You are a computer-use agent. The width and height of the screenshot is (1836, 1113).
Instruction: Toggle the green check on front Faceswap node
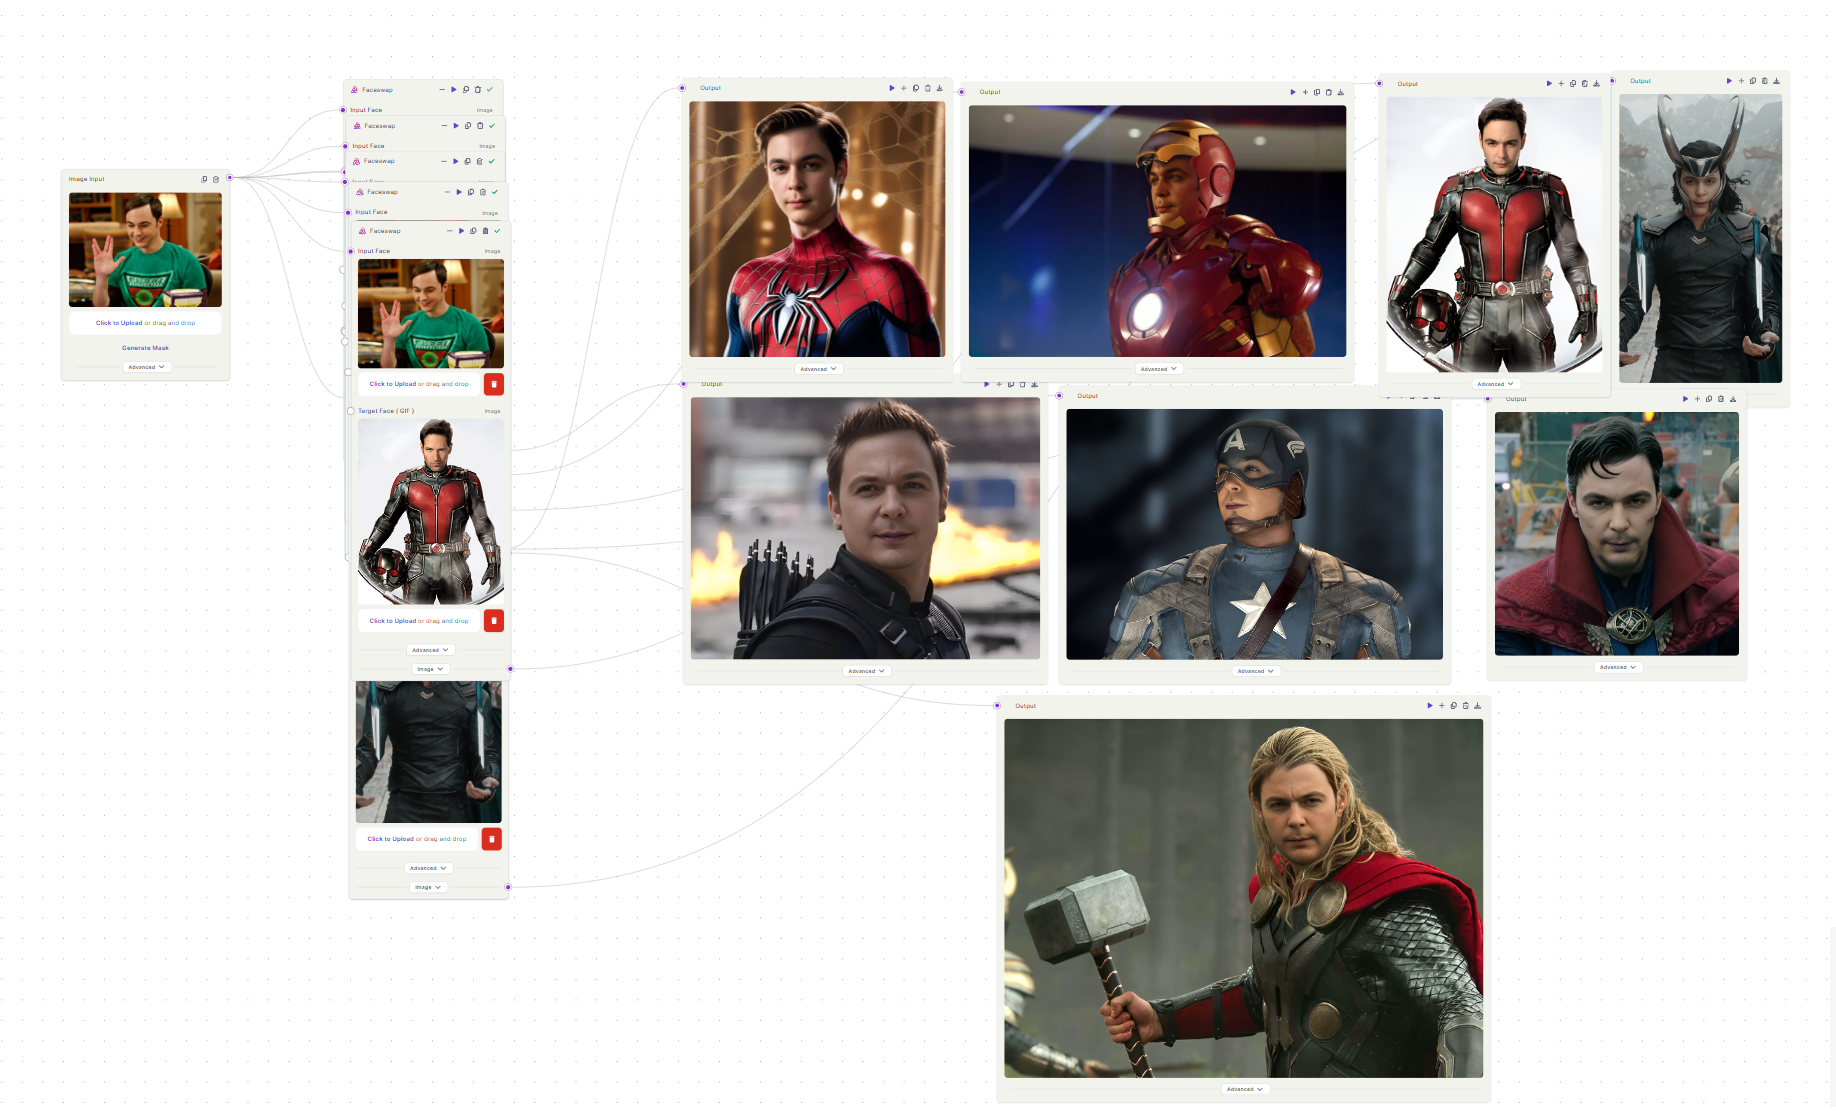coord(497,231)
